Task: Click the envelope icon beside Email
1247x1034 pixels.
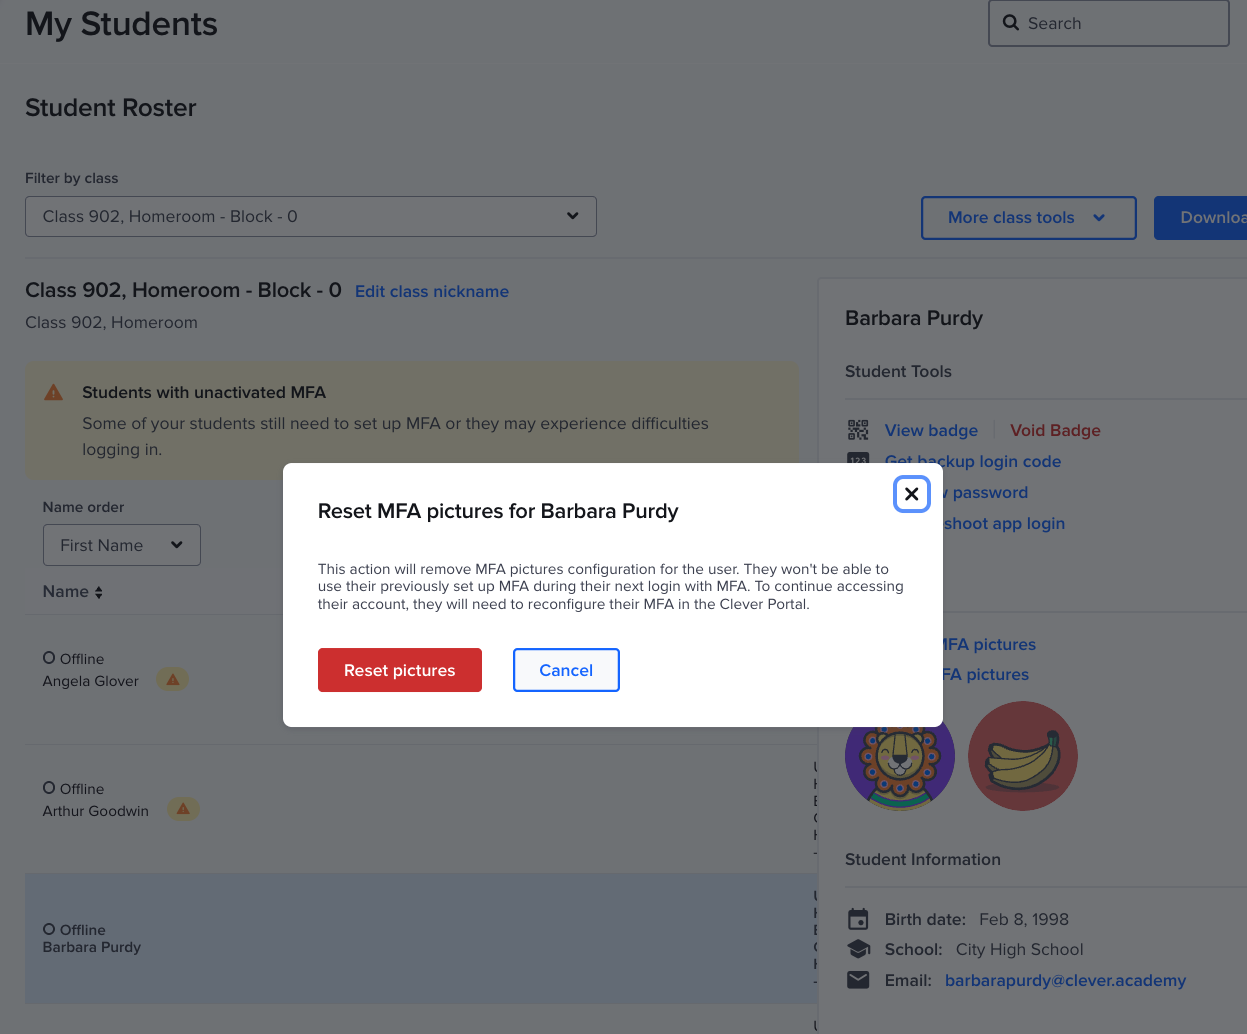Action: pyautogui.click(x=858, y=980)
